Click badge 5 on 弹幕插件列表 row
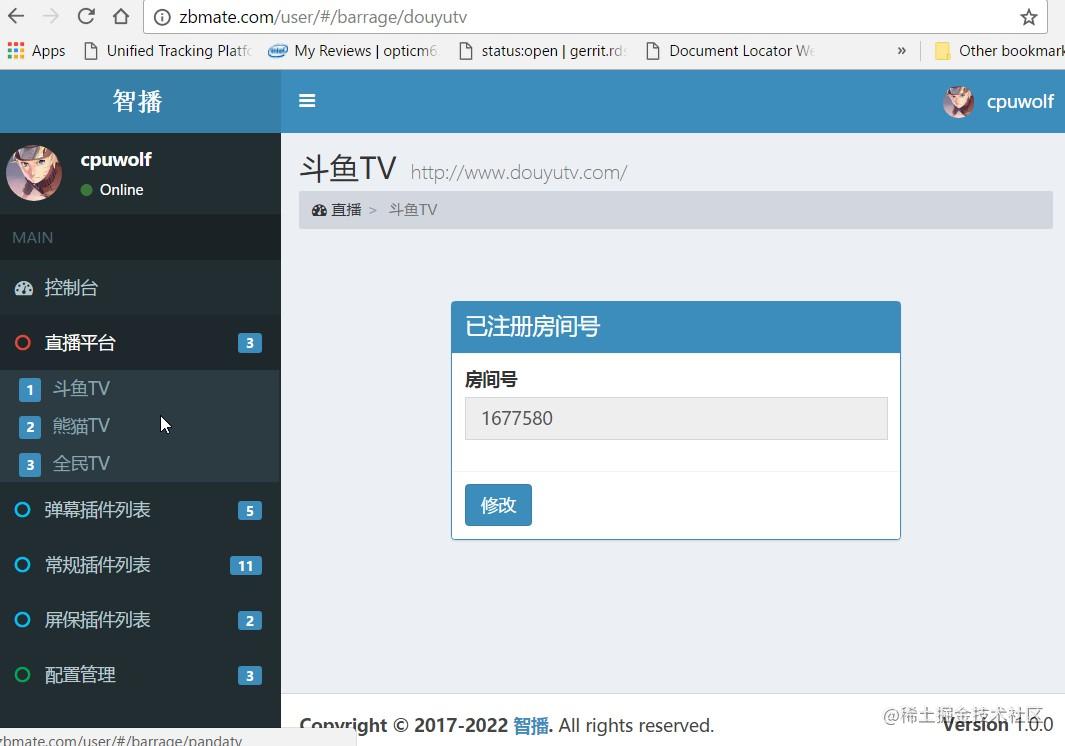1065x746 pixels. pos(250,510)
